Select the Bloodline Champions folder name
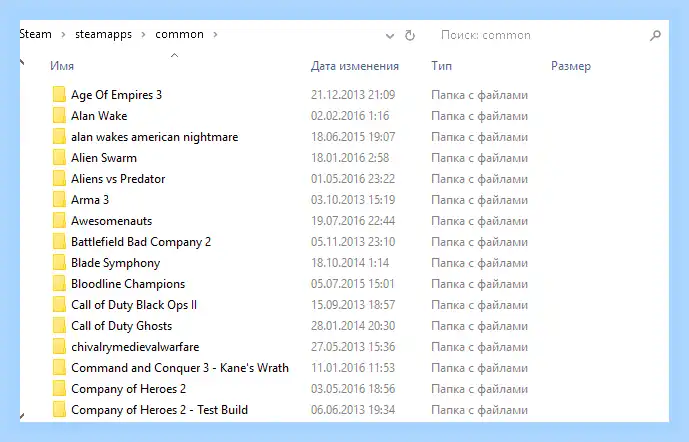Screen dimensions: 689x442 coord(128,284)
